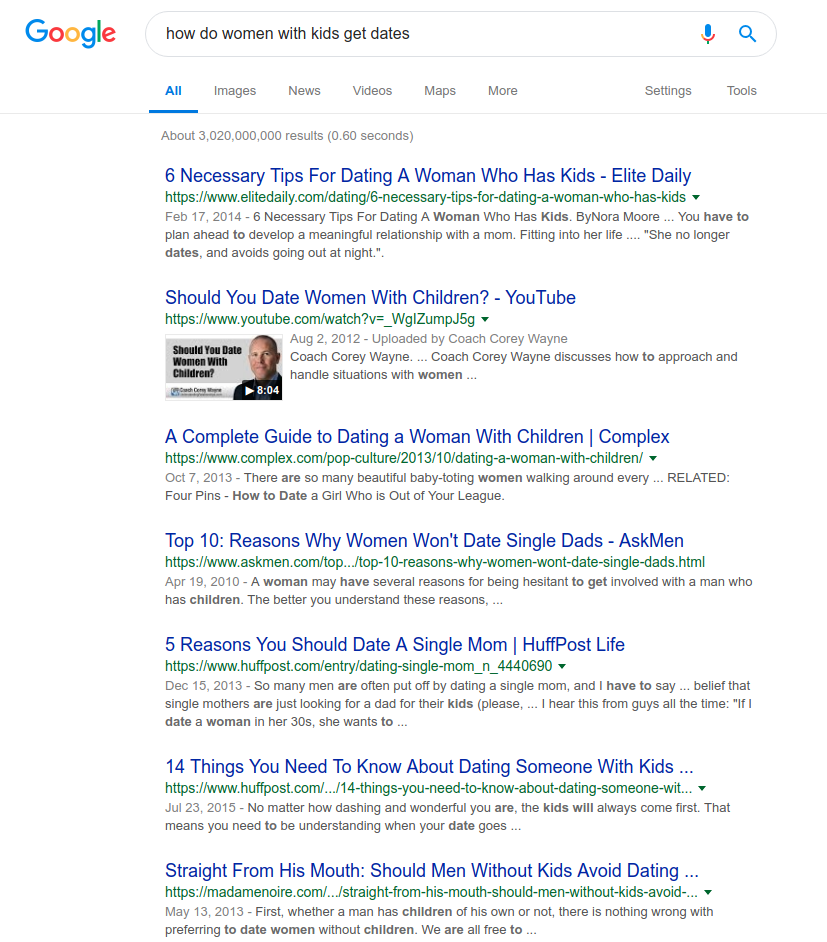Expand dropdown arrow beside madamenoire.com URL
Viewport: 827px width, 942px height.
point(708,892)
